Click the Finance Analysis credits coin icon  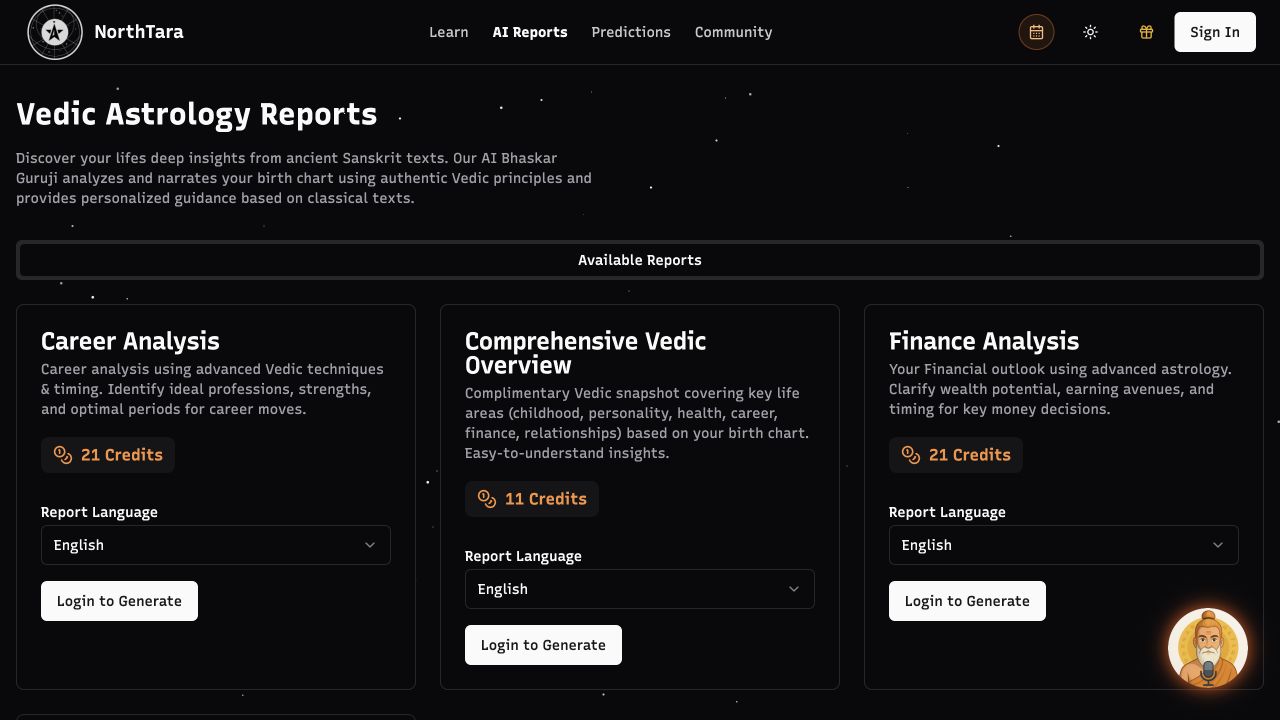point(911,455)
